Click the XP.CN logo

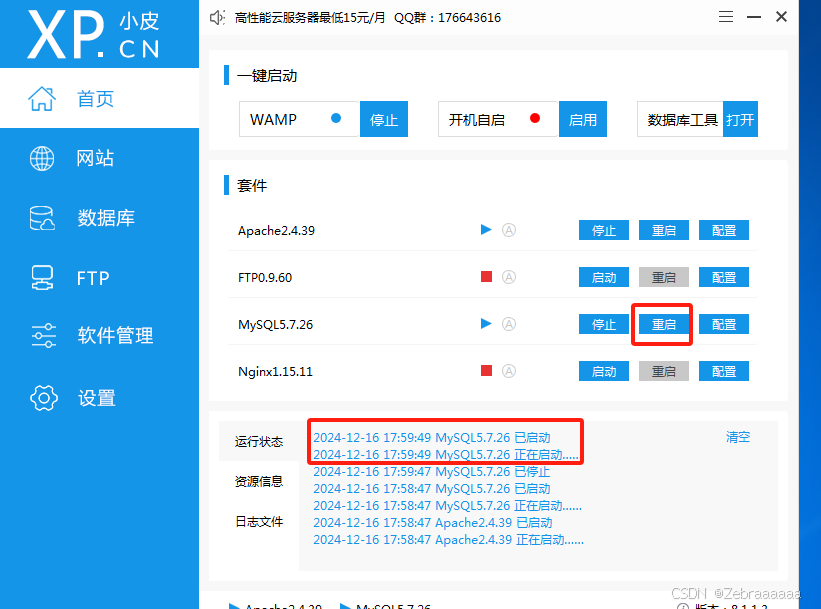click(93, 35)
